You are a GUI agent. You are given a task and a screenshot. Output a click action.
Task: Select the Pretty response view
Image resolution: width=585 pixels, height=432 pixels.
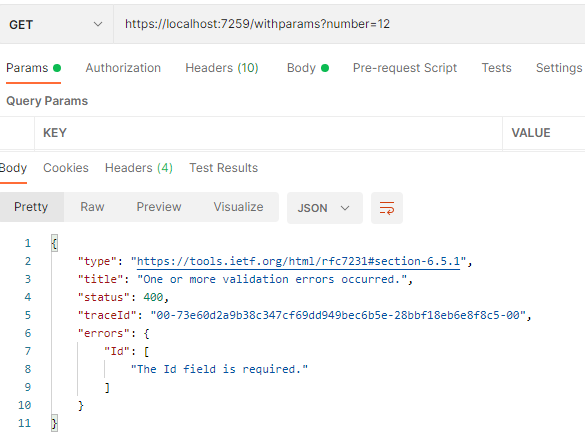pyautogui.click(x=31, y=207)
